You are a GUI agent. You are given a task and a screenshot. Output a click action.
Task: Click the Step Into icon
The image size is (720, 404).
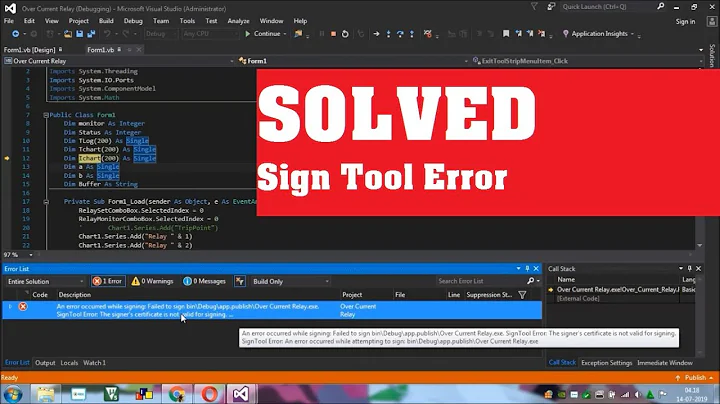(388, 34)
